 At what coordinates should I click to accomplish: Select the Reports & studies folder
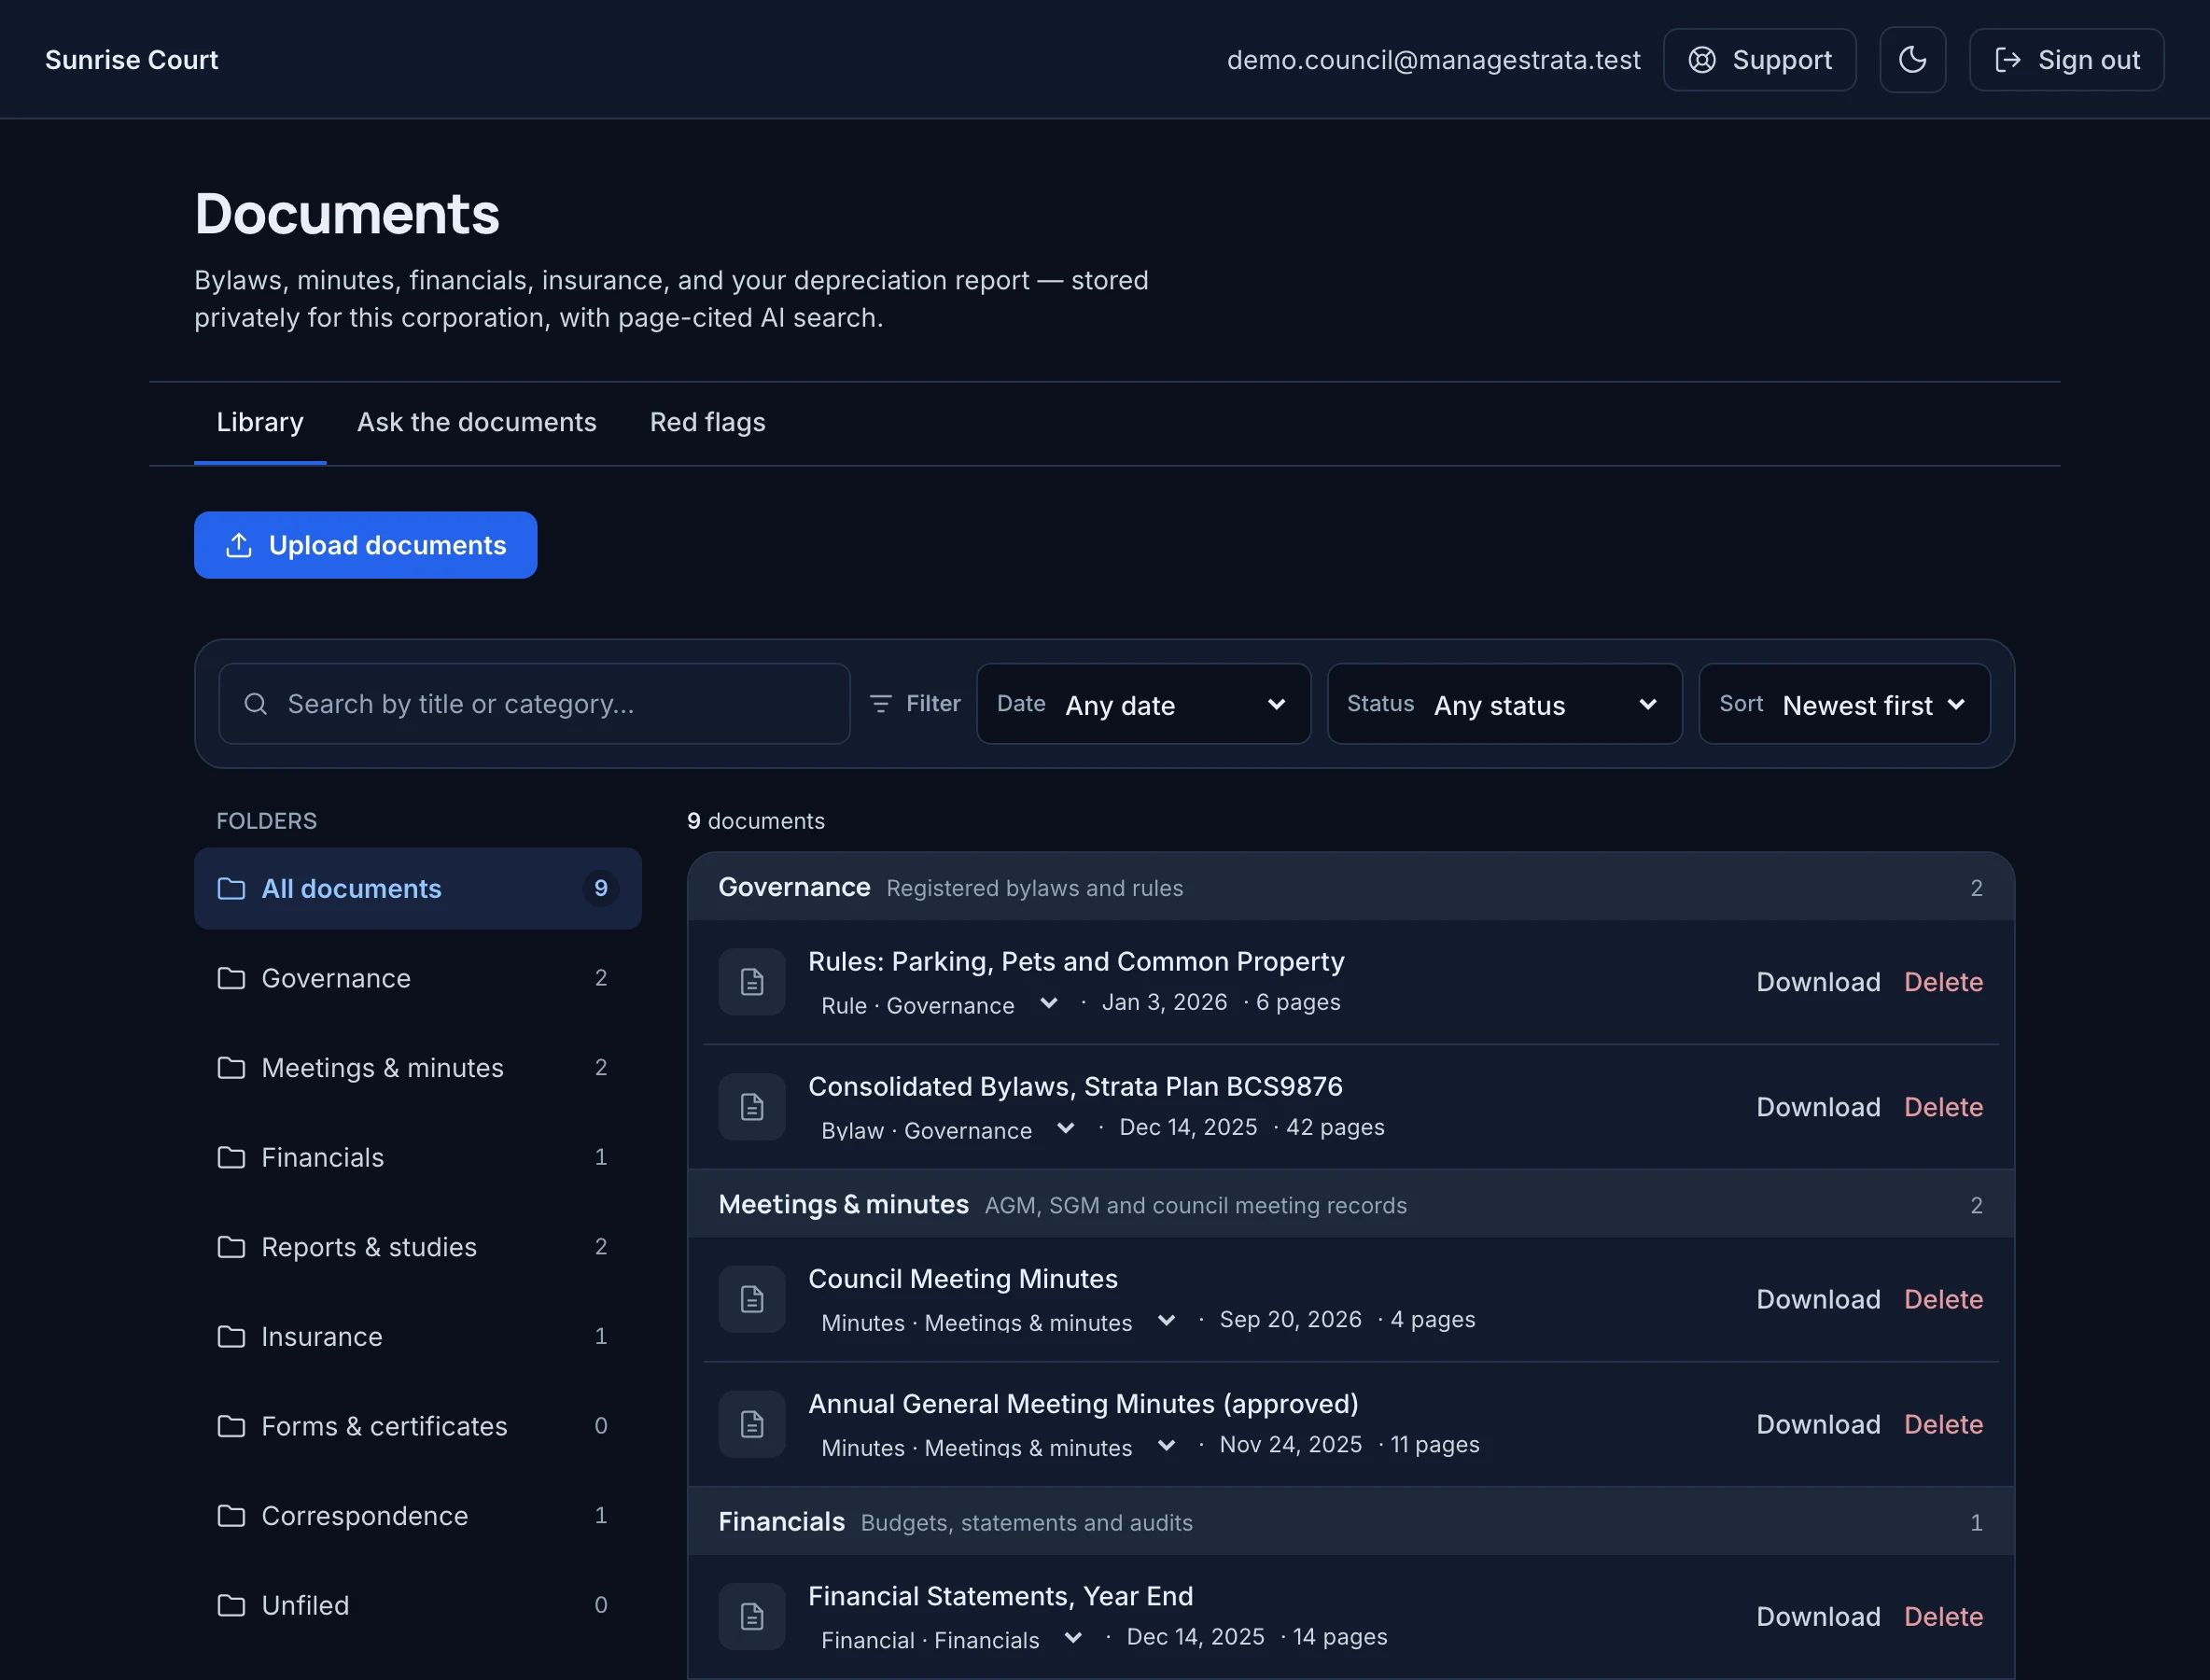coord(417,1247)
